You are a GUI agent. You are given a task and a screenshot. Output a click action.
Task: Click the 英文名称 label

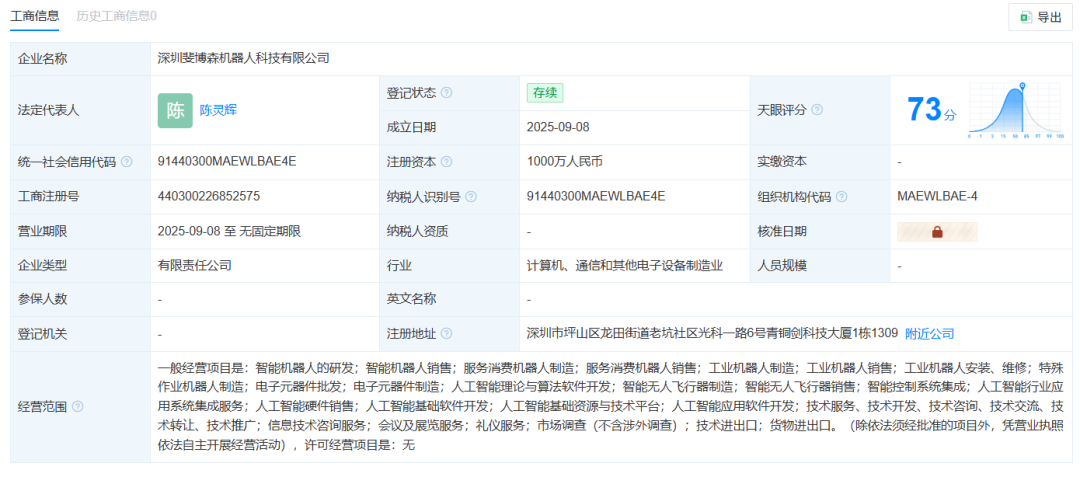(x=411, y=299)
